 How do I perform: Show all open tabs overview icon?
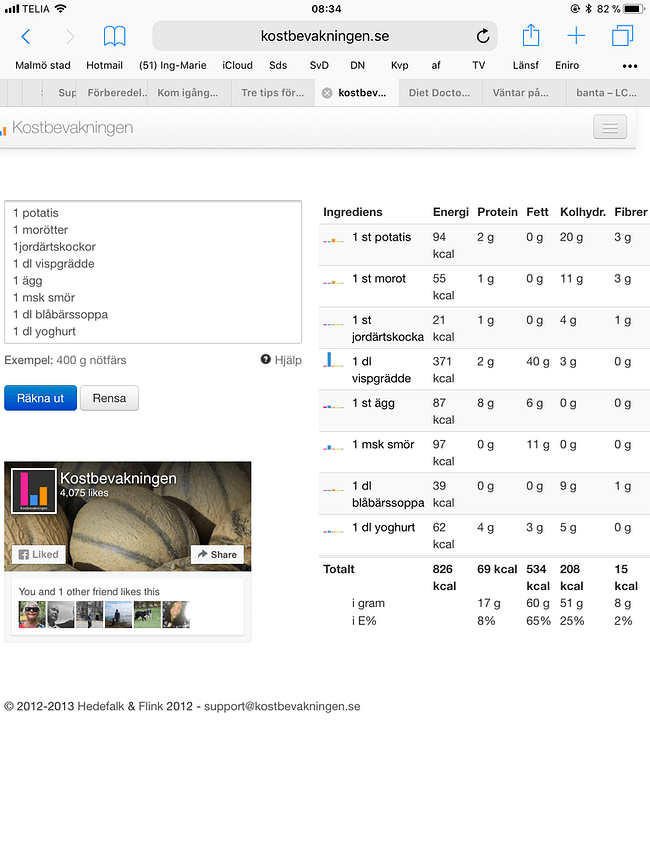point(622,37)
